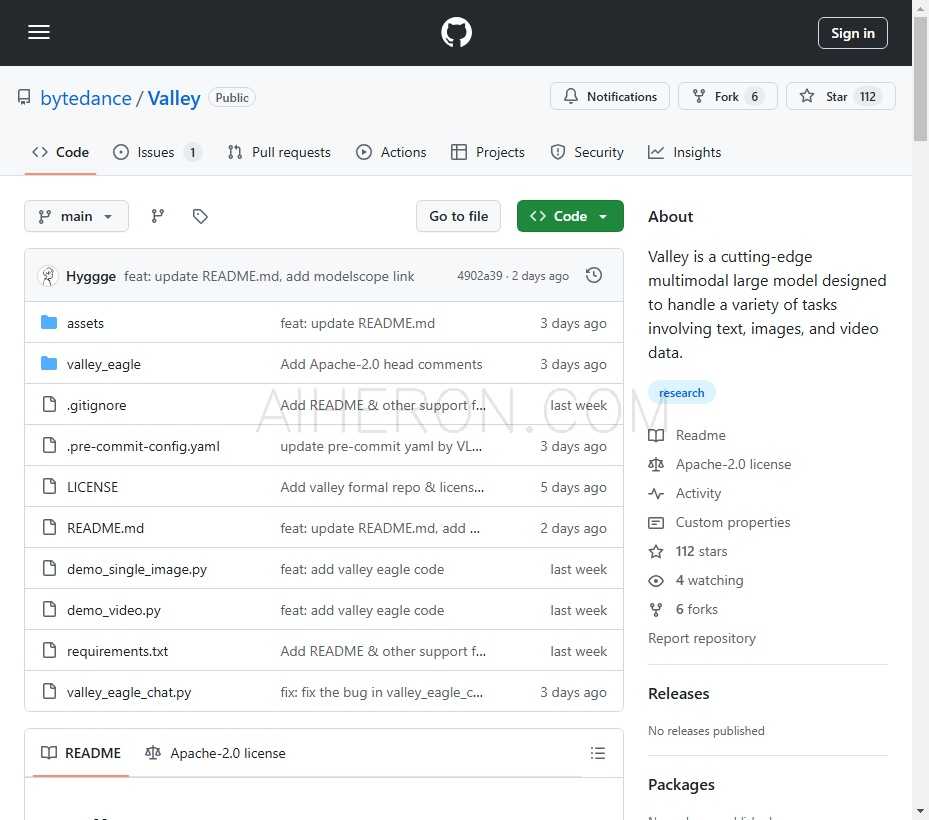Click the star icon beside 112 stars
This screenshot has height=820, width=929.
click(656, 552)
